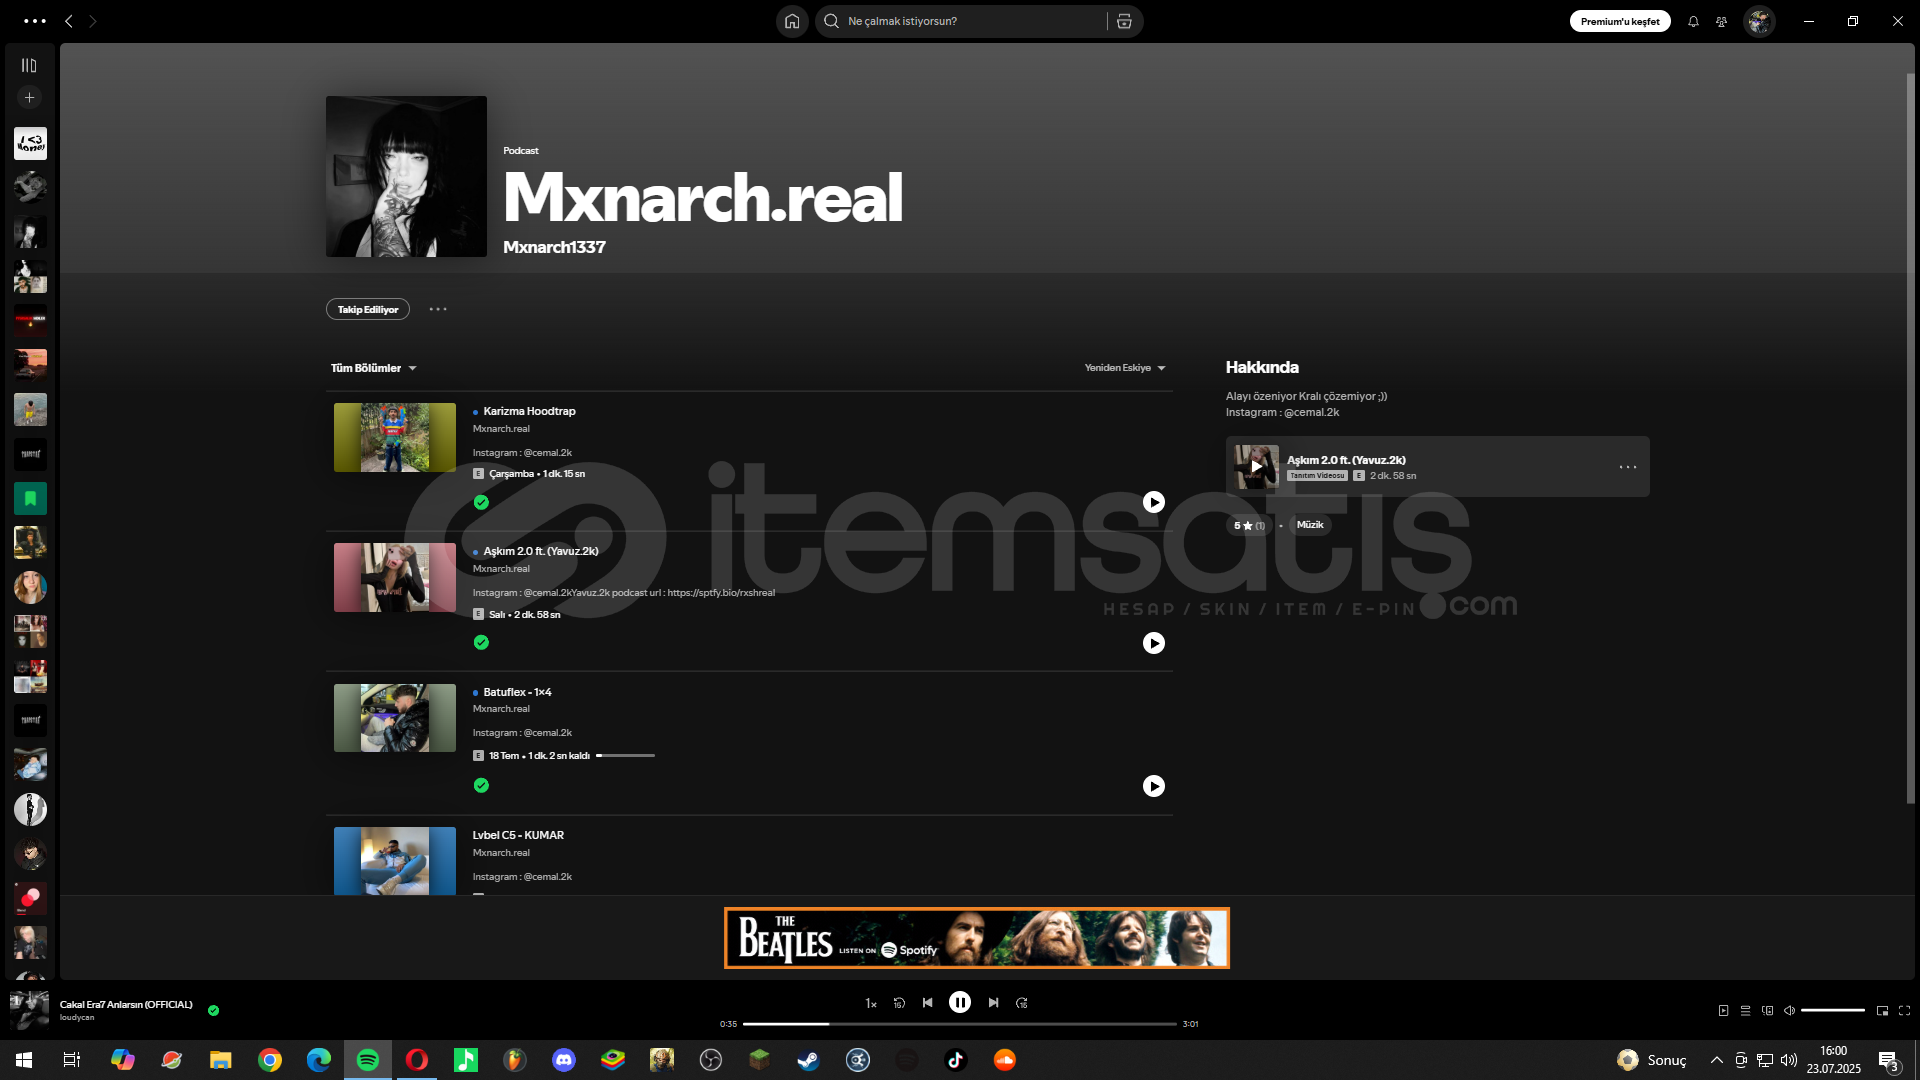Toggle Takip Ediliyor follow button
Image resolution: width=1920 pixels, height=1080 pixels.
368,309
